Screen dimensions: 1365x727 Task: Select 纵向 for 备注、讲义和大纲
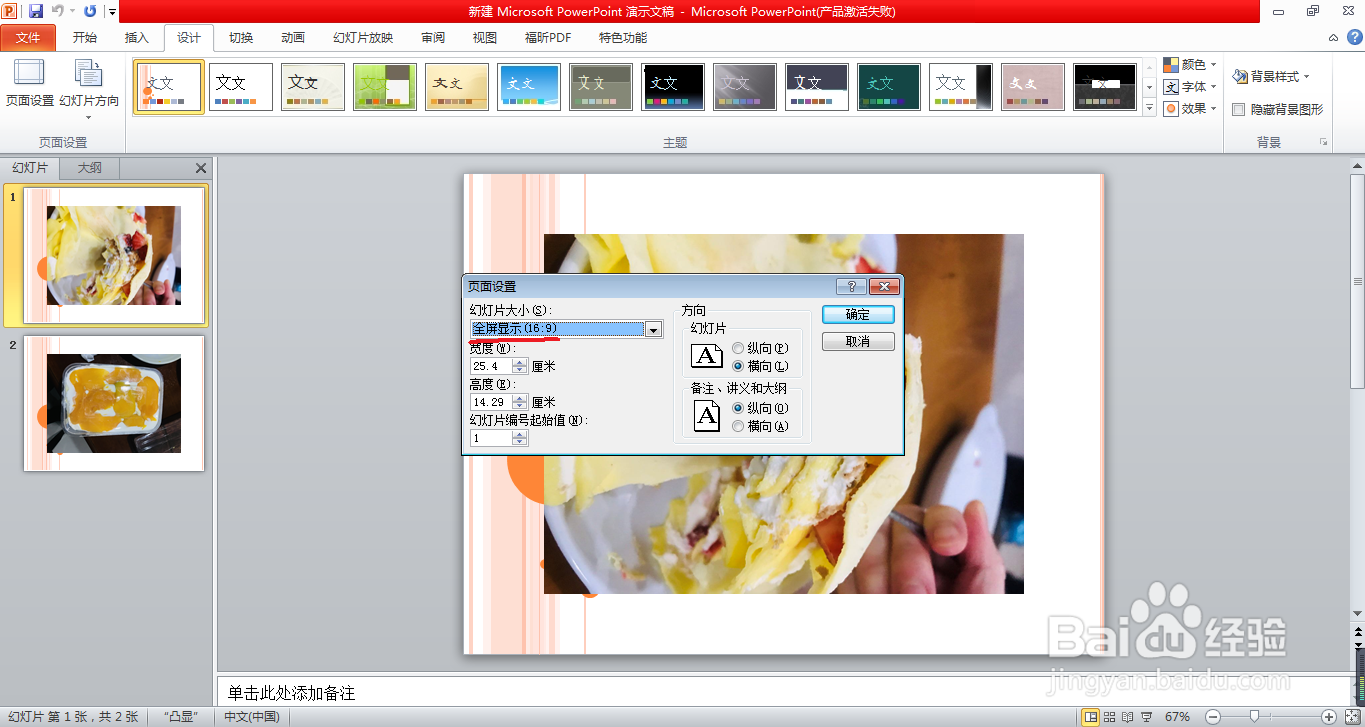738,408
